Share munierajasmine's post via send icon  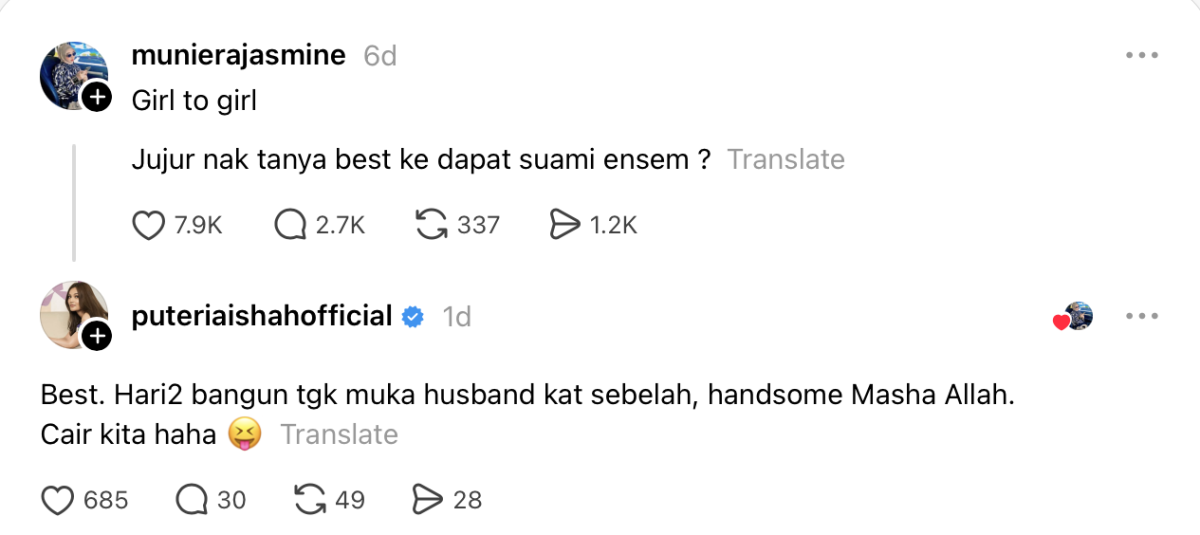565,226
